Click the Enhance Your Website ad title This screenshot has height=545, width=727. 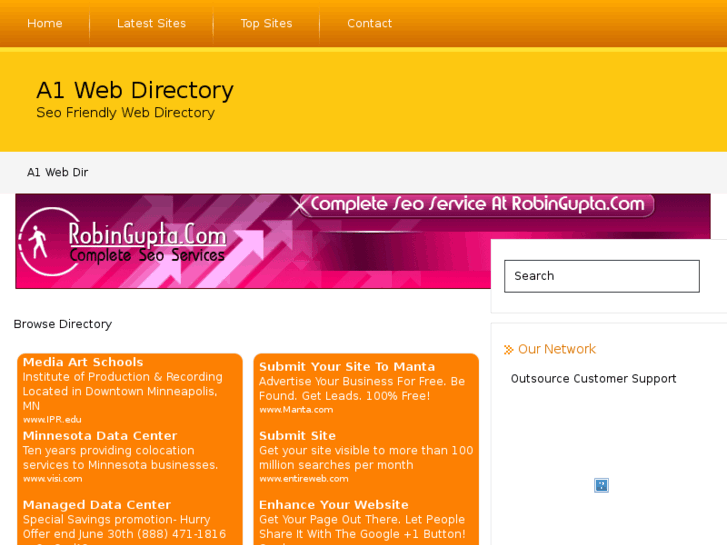333,505
